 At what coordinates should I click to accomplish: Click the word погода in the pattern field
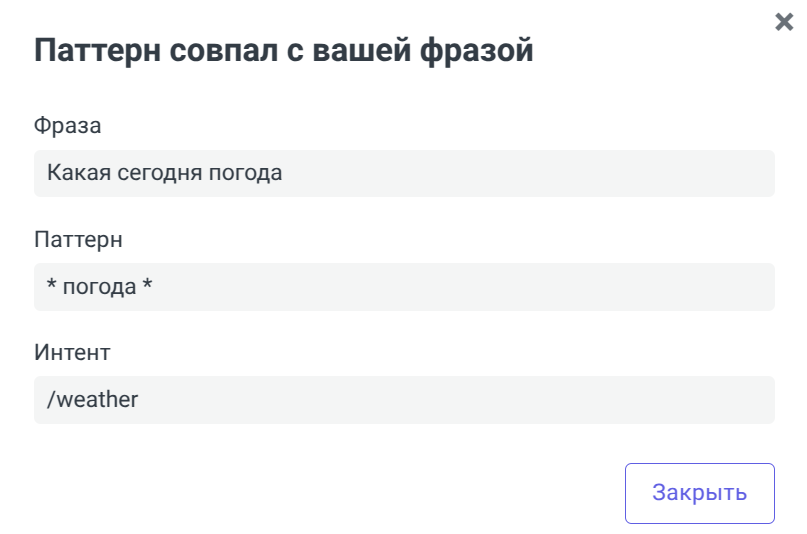[99, 287]
